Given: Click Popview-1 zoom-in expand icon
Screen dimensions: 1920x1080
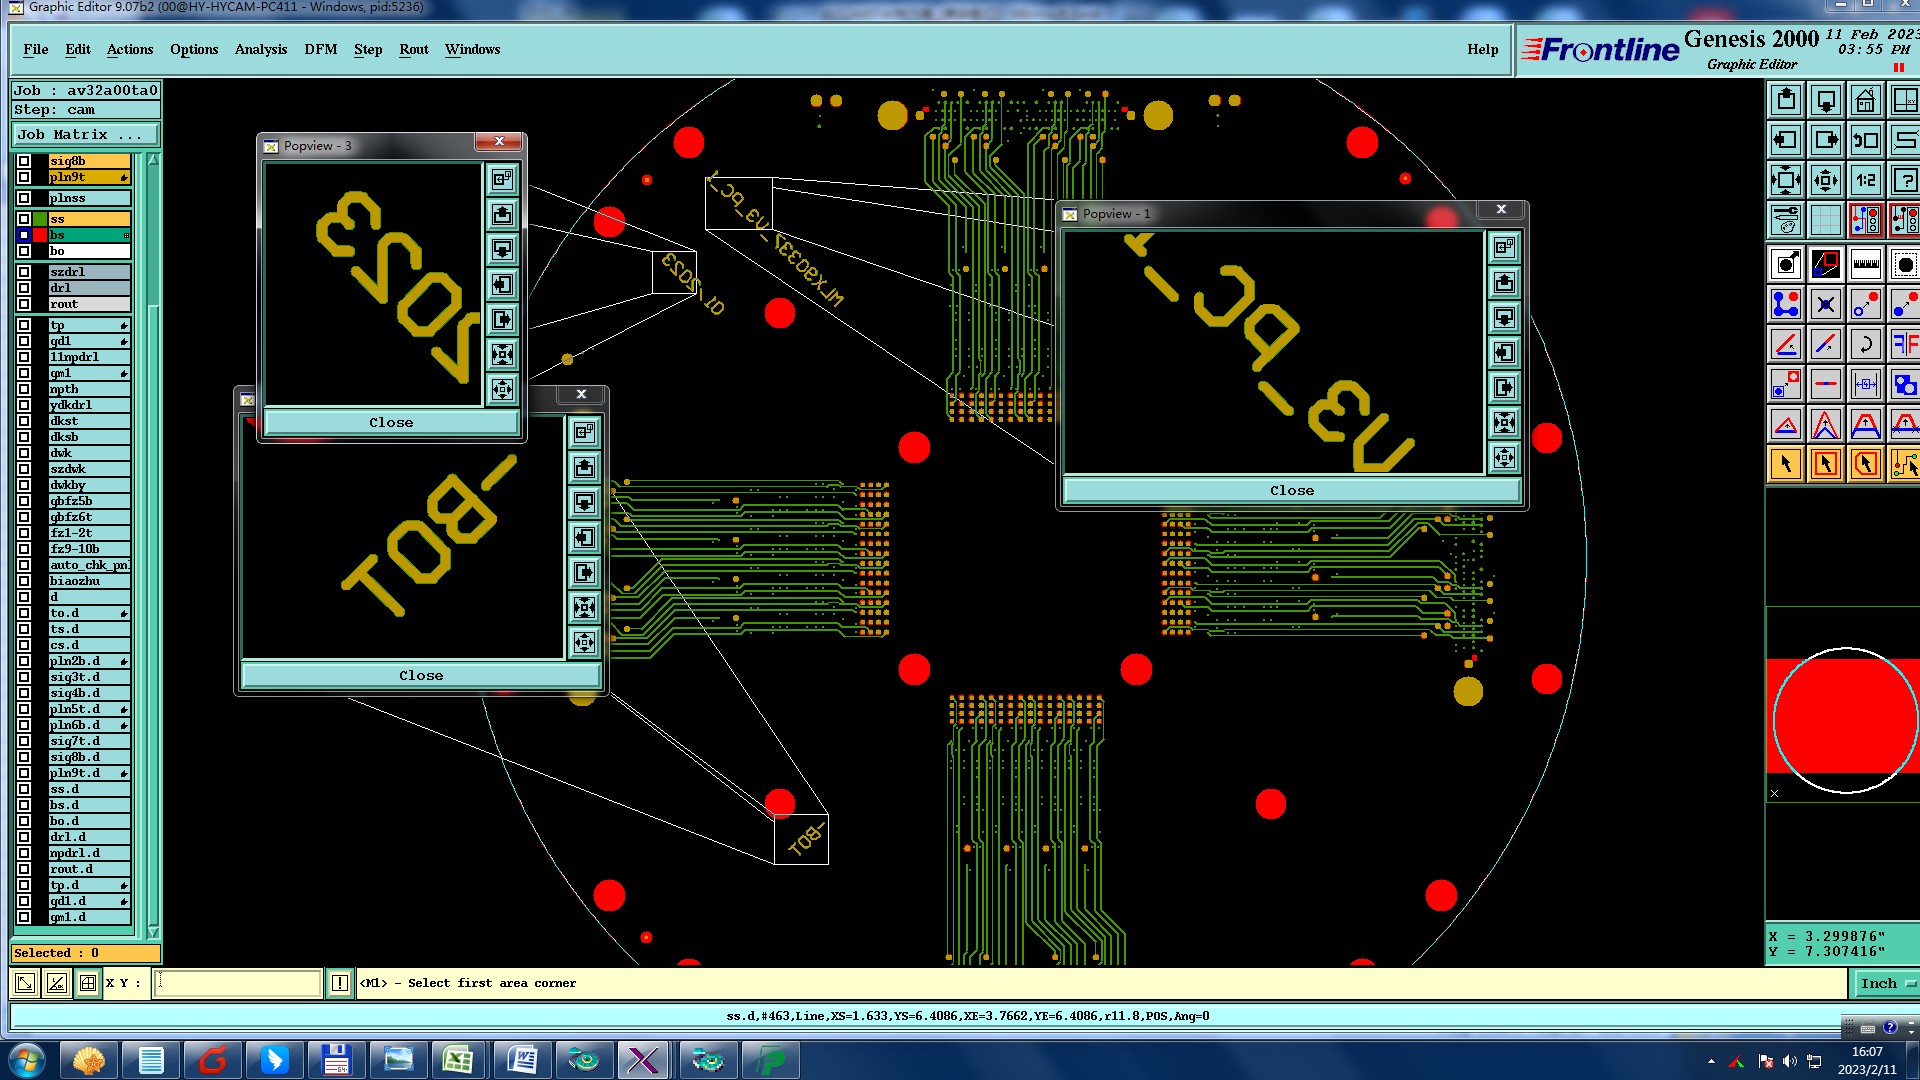Looking at the screenshot, I should 1504,423.
